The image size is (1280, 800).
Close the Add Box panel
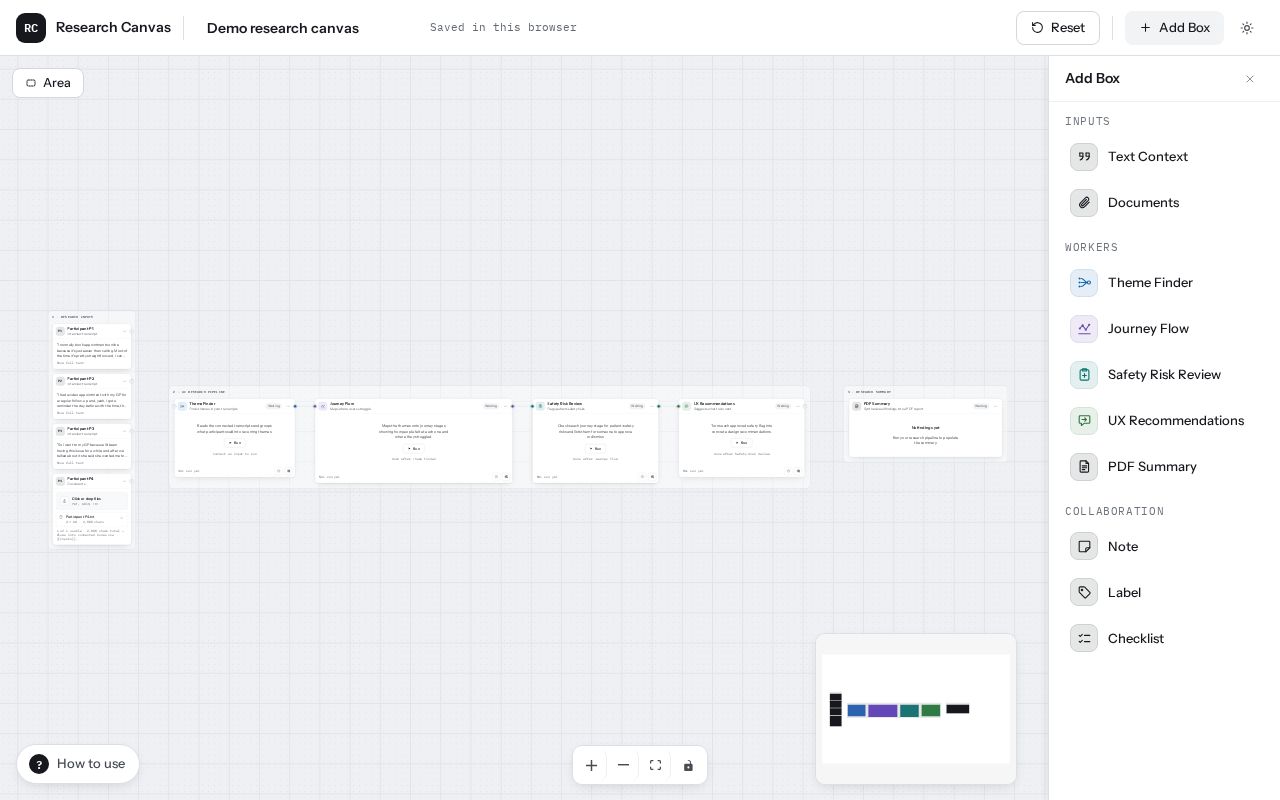[1250, 79]
